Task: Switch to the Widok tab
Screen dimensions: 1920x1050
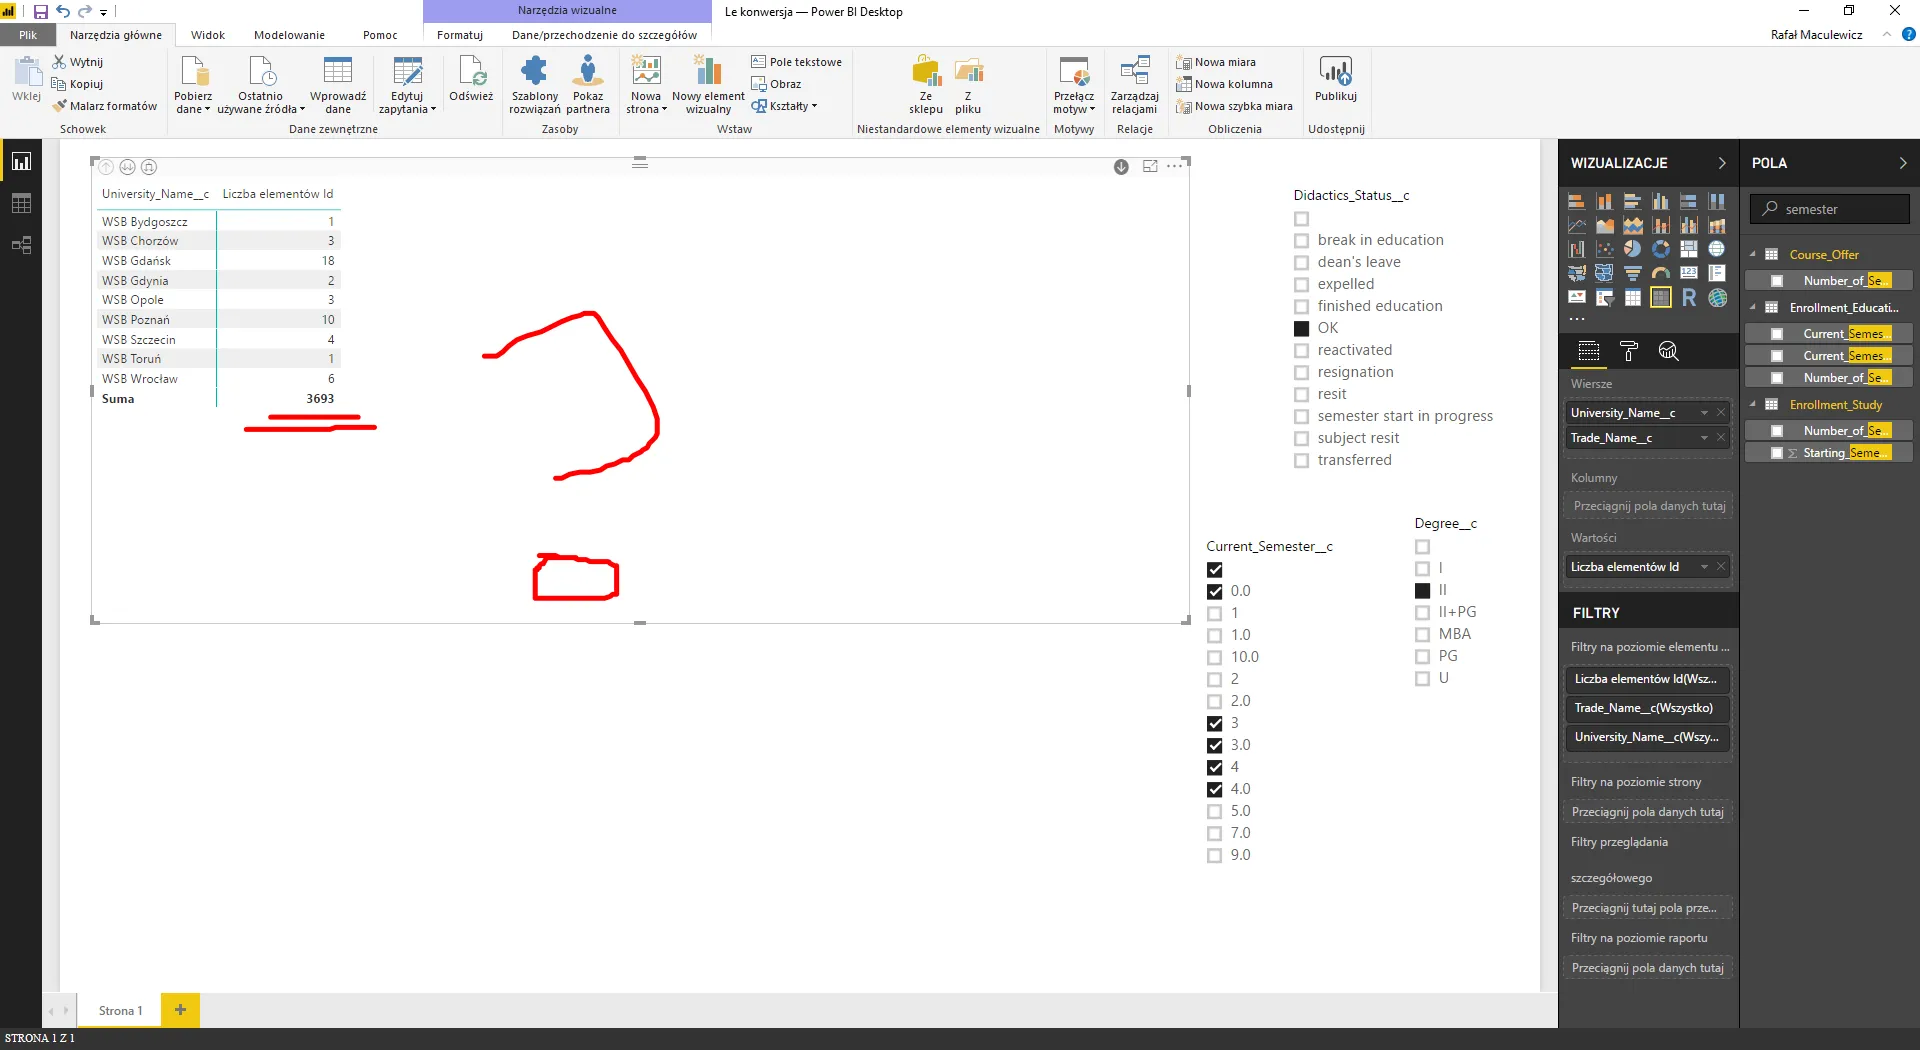Action: (208, 35)
